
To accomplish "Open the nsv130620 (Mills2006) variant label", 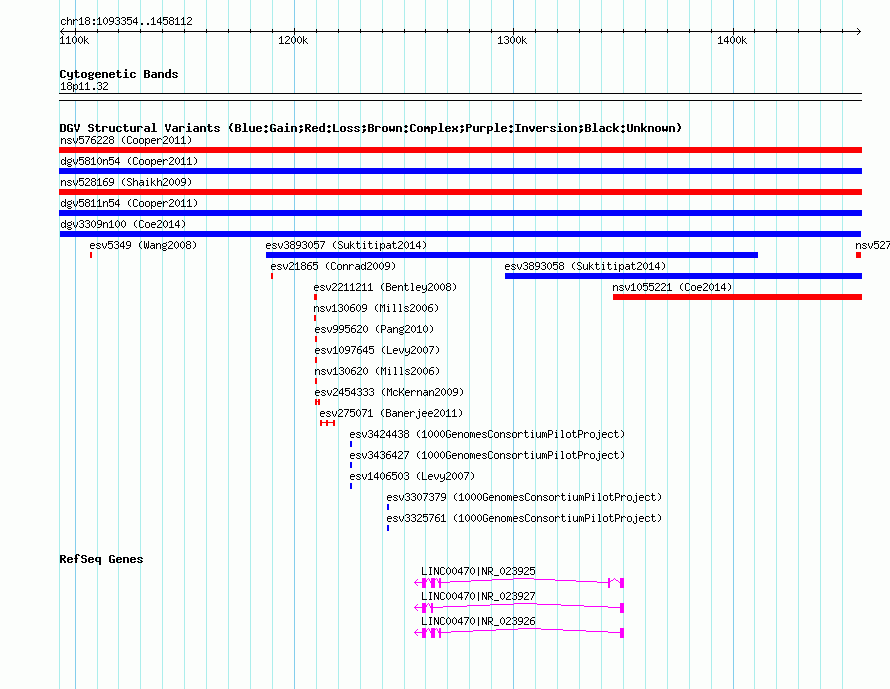I will point(377,371).
